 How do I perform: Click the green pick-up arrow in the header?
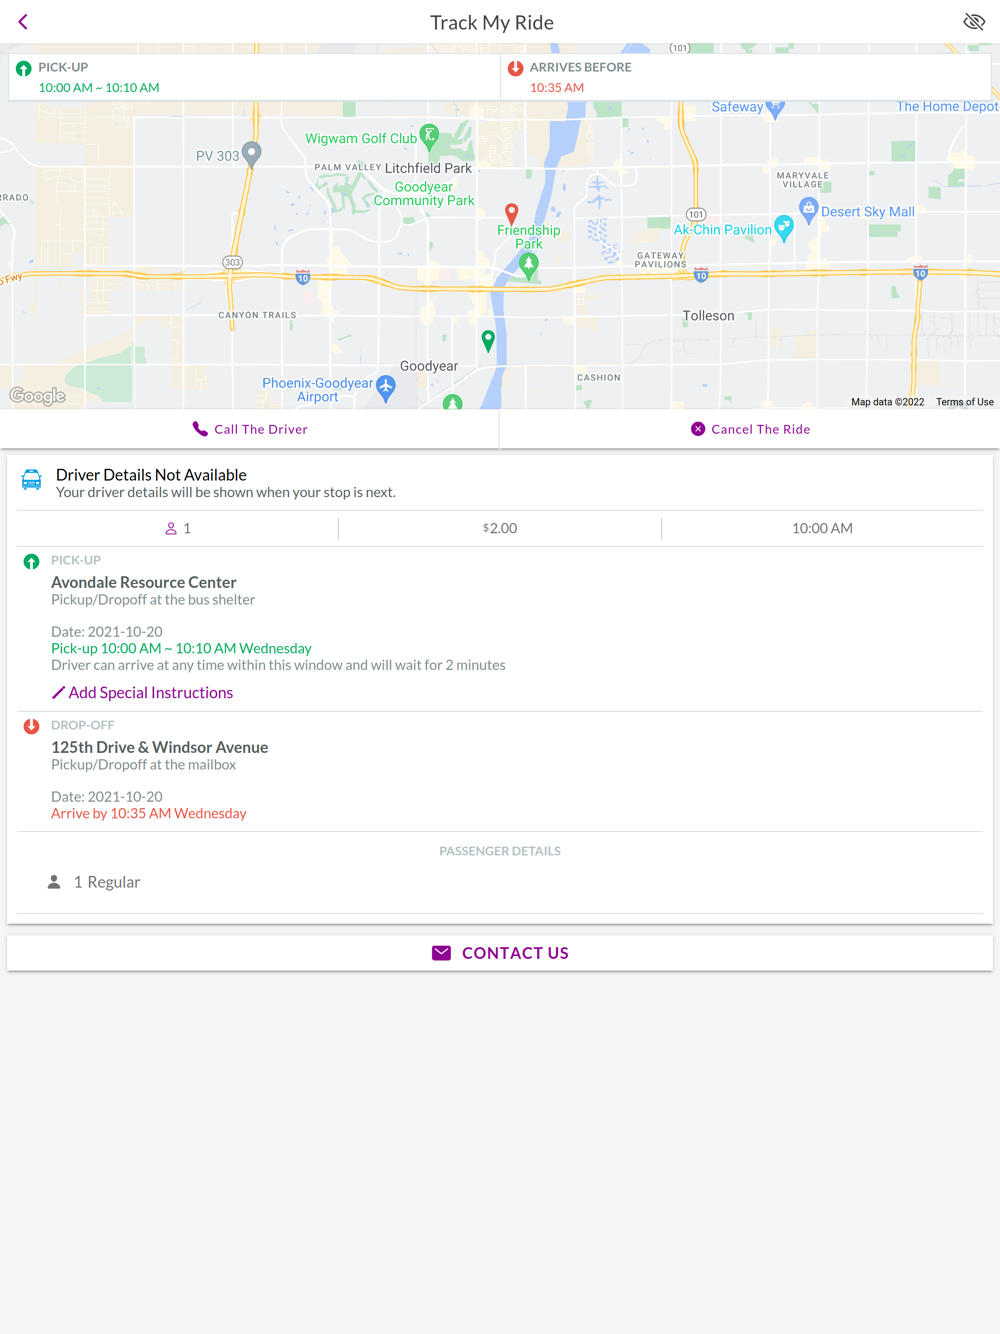(x=24, y=69)
